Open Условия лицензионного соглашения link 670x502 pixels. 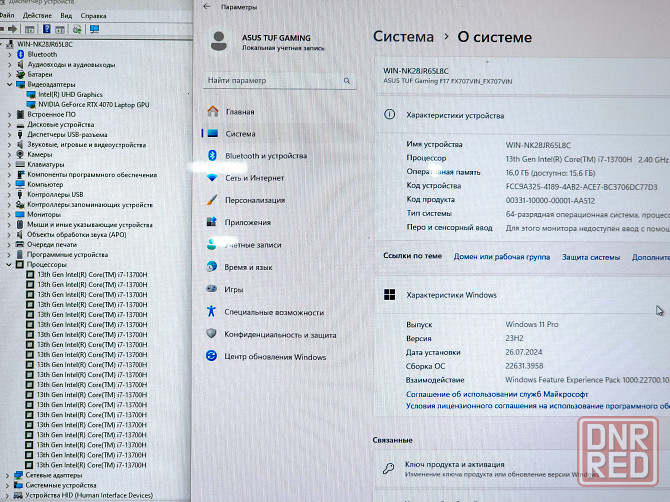click(x=538, y=406)
